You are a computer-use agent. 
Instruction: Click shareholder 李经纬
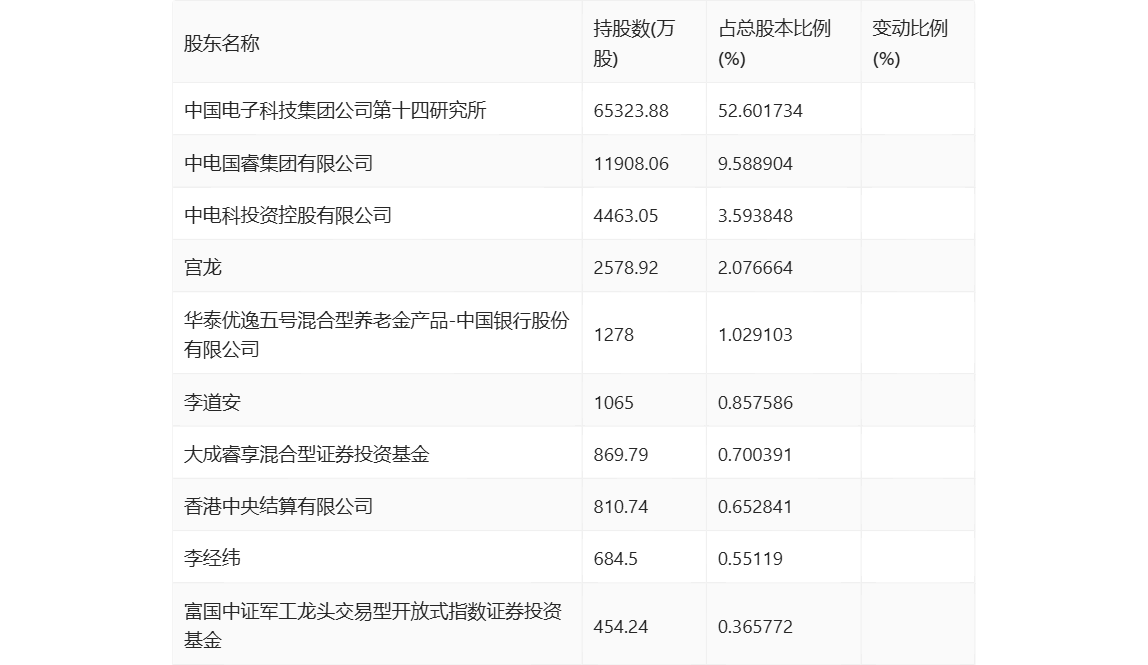coord(212,558)
